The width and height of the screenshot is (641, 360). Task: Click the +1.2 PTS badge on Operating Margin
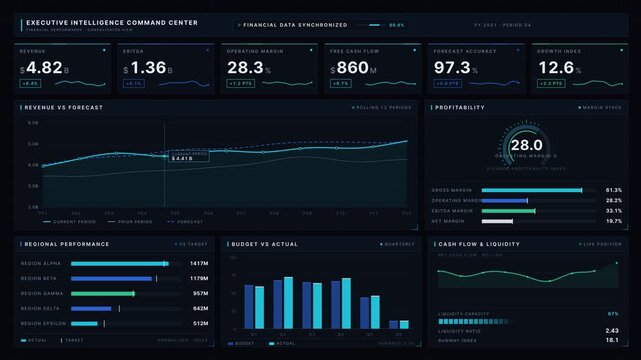(x=241, y=84)
